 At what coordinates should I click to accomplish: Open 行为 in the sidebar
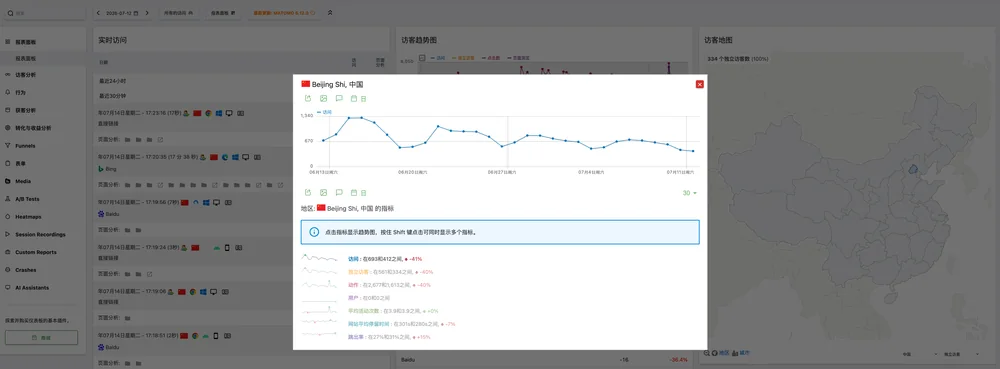(43, 92)
